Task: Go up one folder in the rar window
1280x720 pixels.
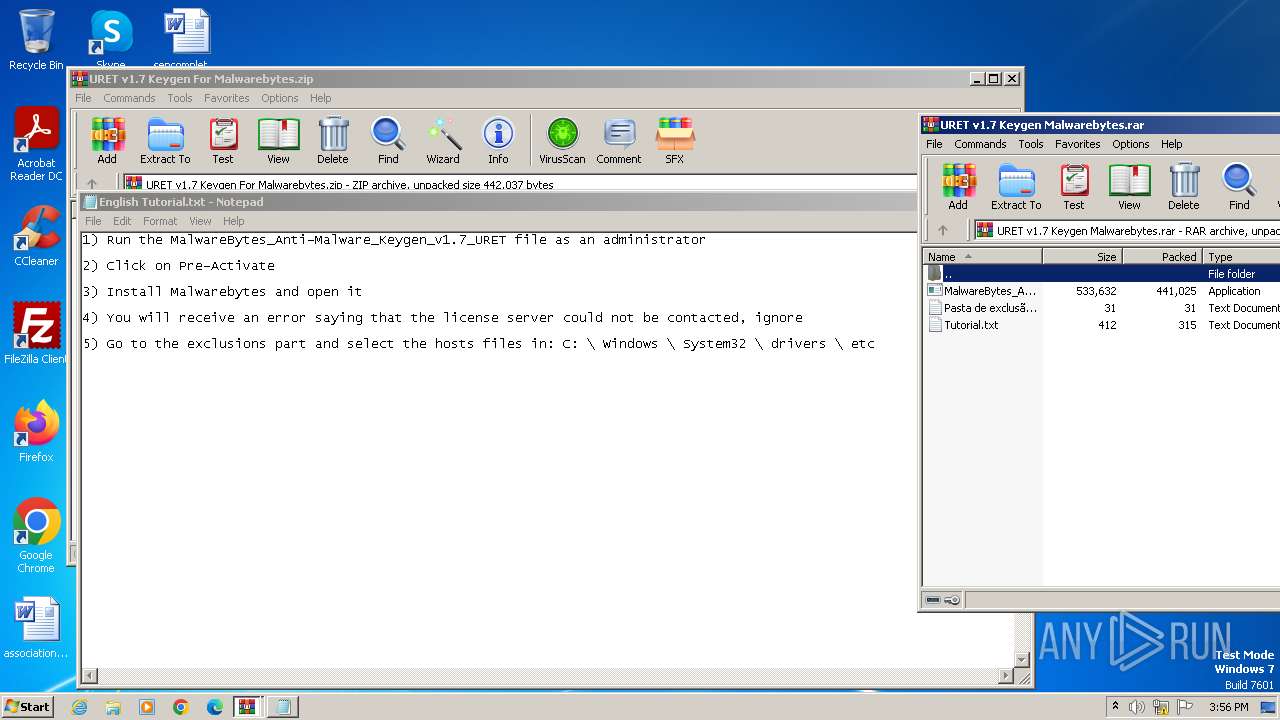Action: click(942, 231)
